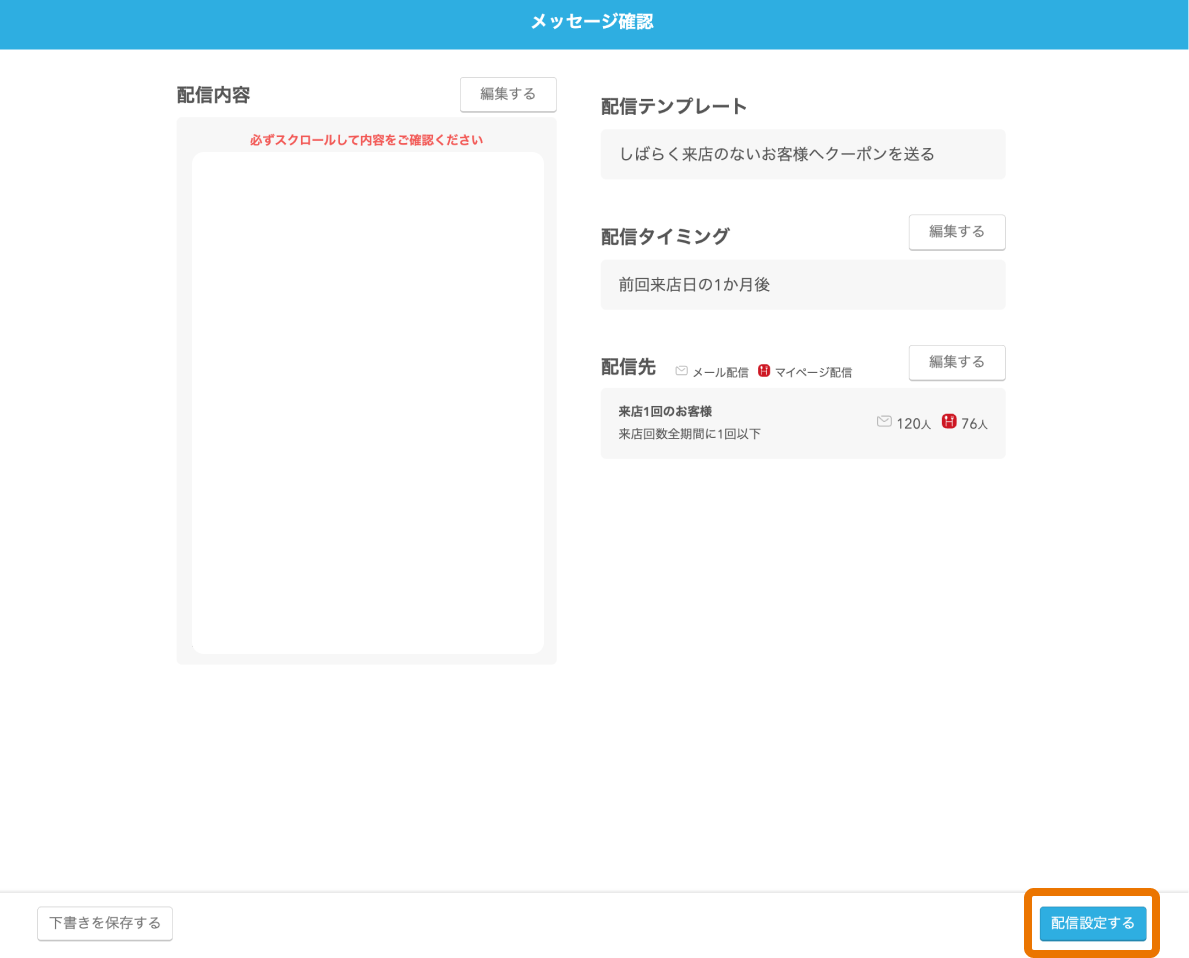Click the red icon beside マイページ配信 legend
1189x958 pixels.
click(764, 371)
